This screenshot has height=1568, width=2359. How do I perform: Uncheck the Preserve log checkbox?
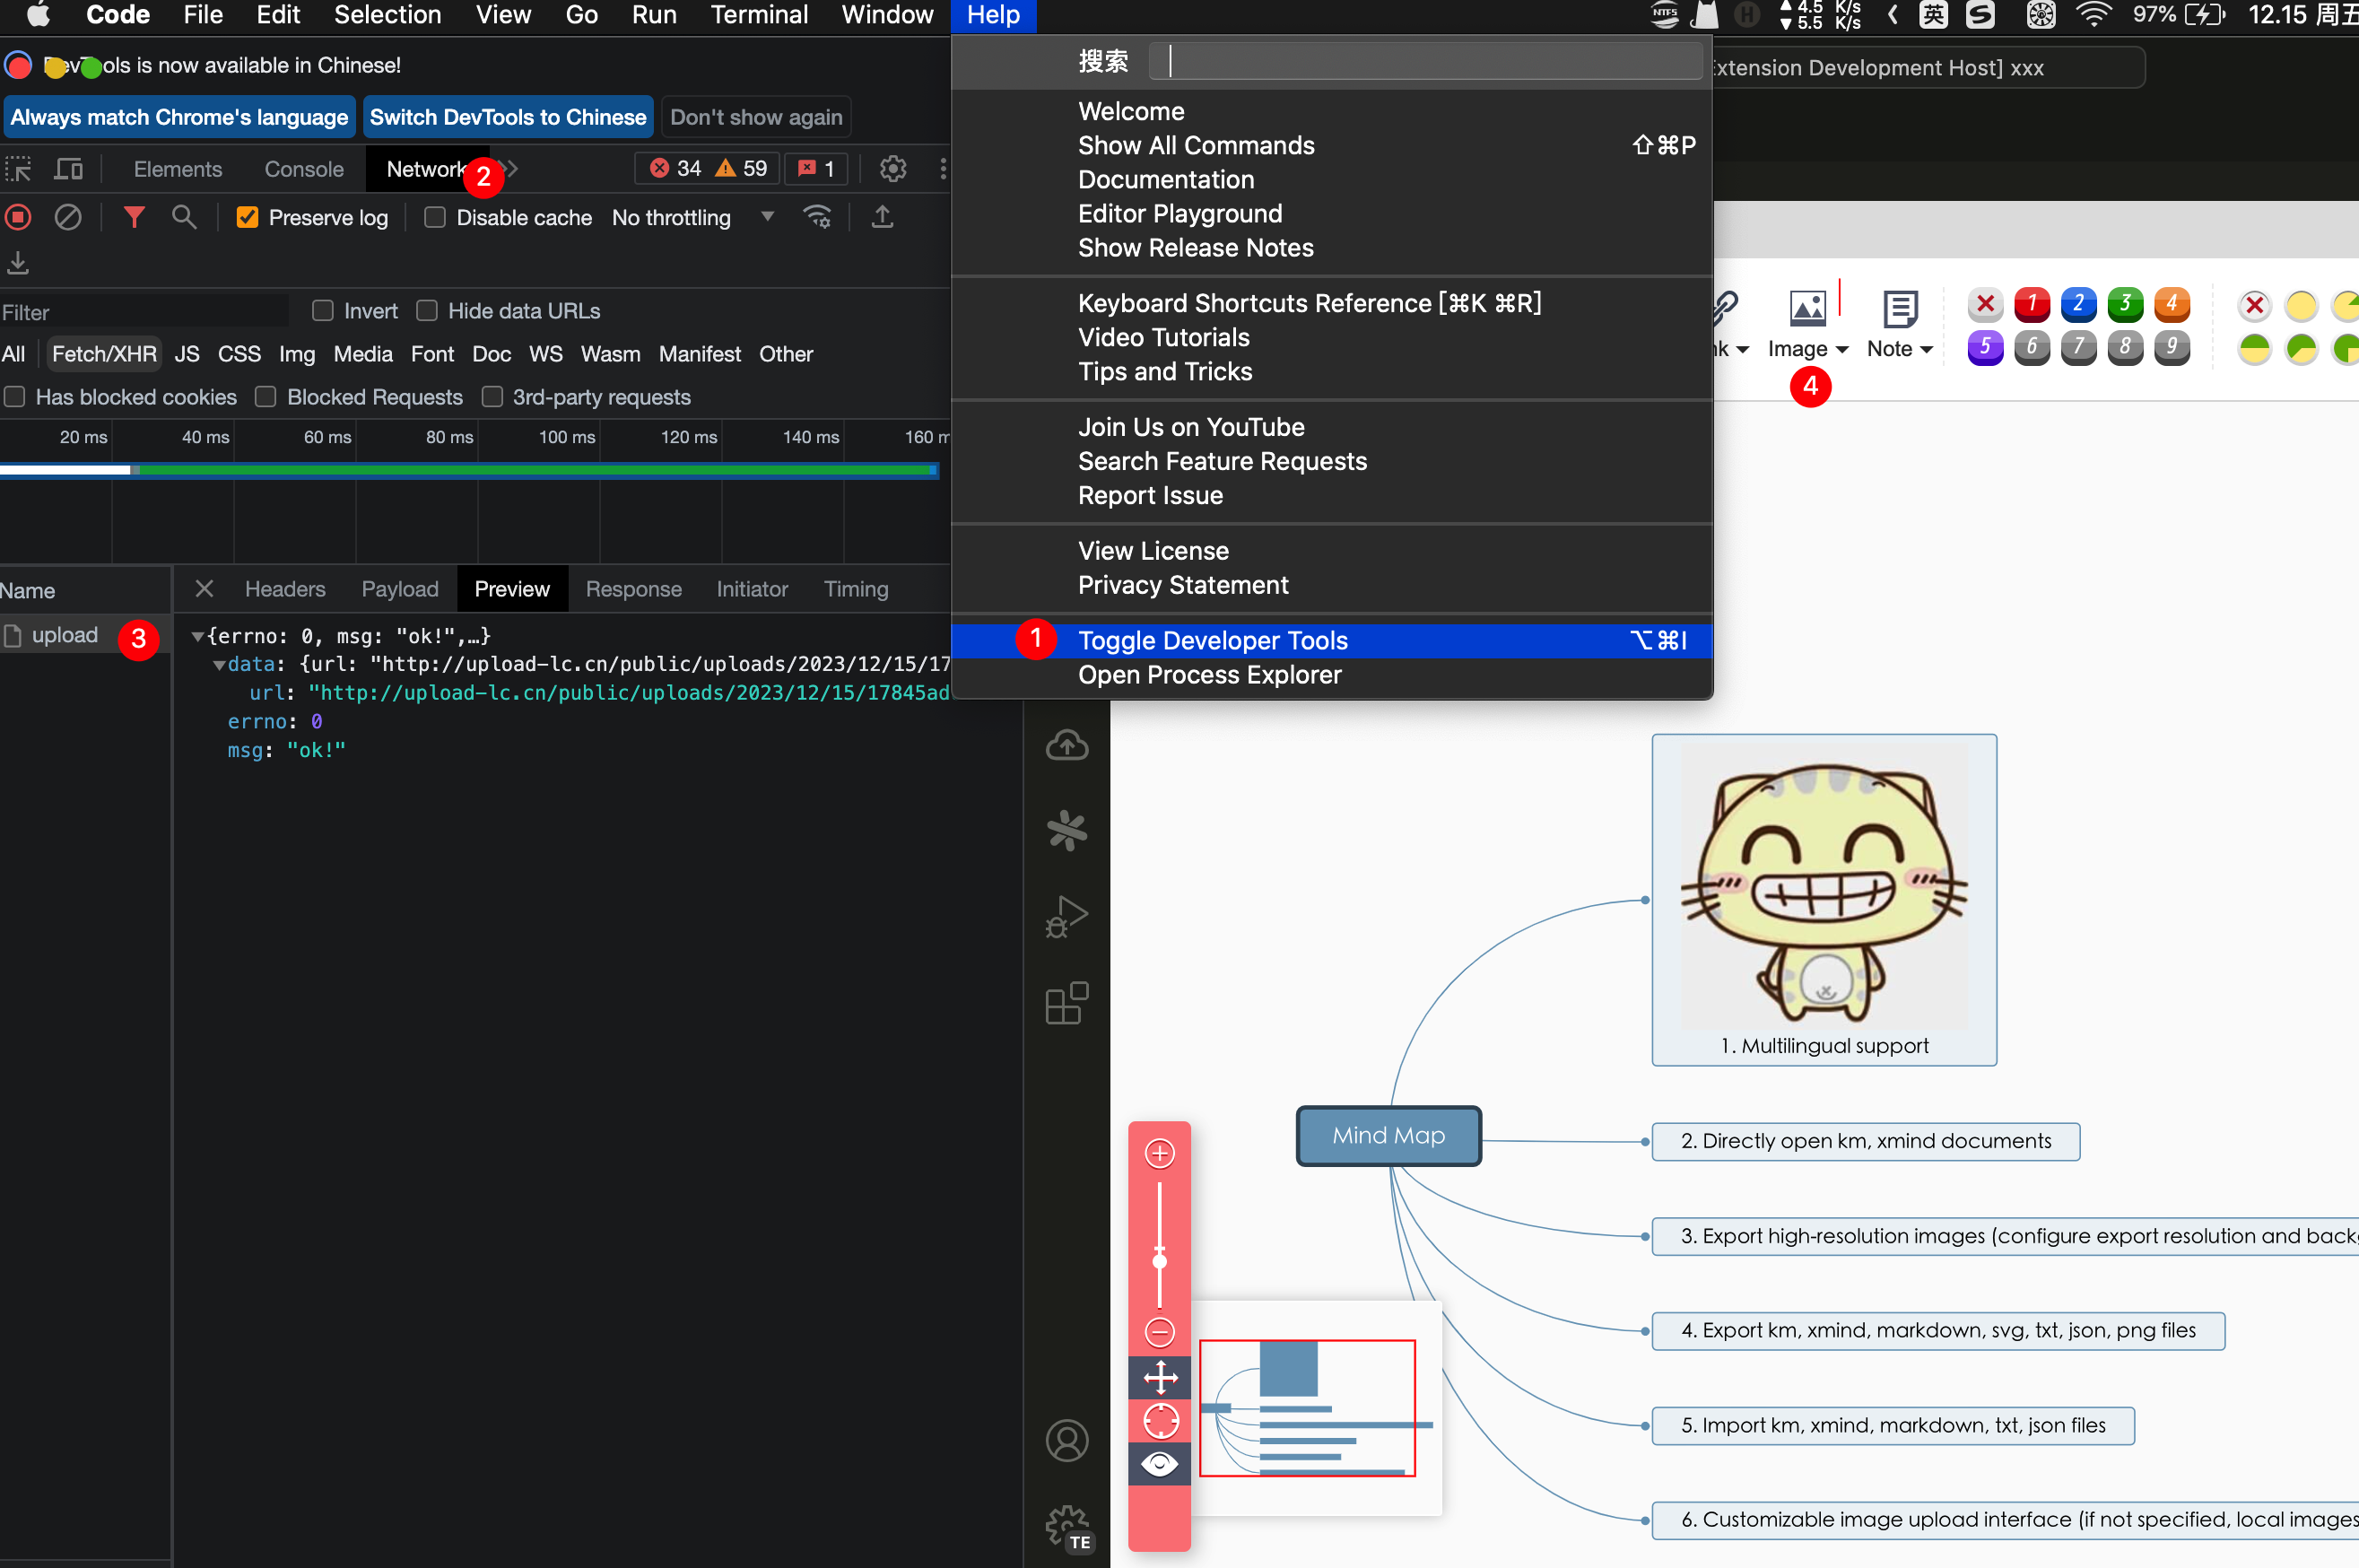click(247, 217)
